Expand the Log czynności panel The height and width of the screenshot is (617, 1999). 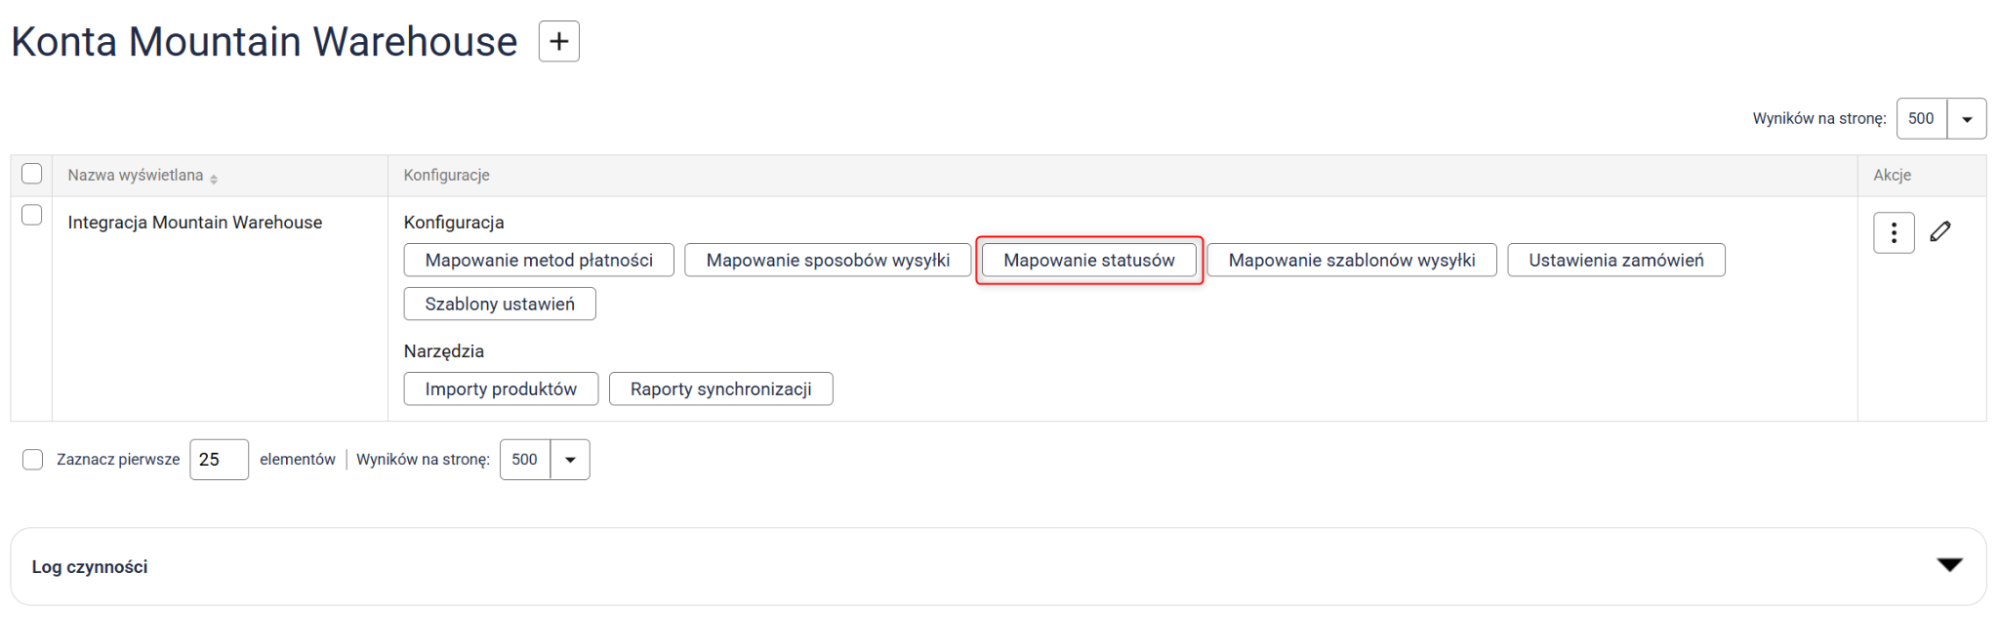point(1949,566)
